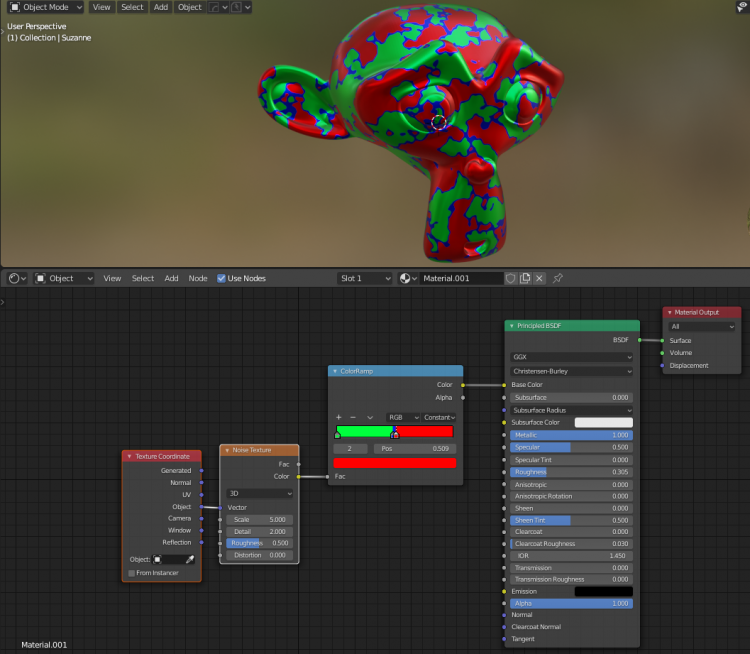
Task: Toggle the pin icon in node editor header
Action: coord(558,278)
